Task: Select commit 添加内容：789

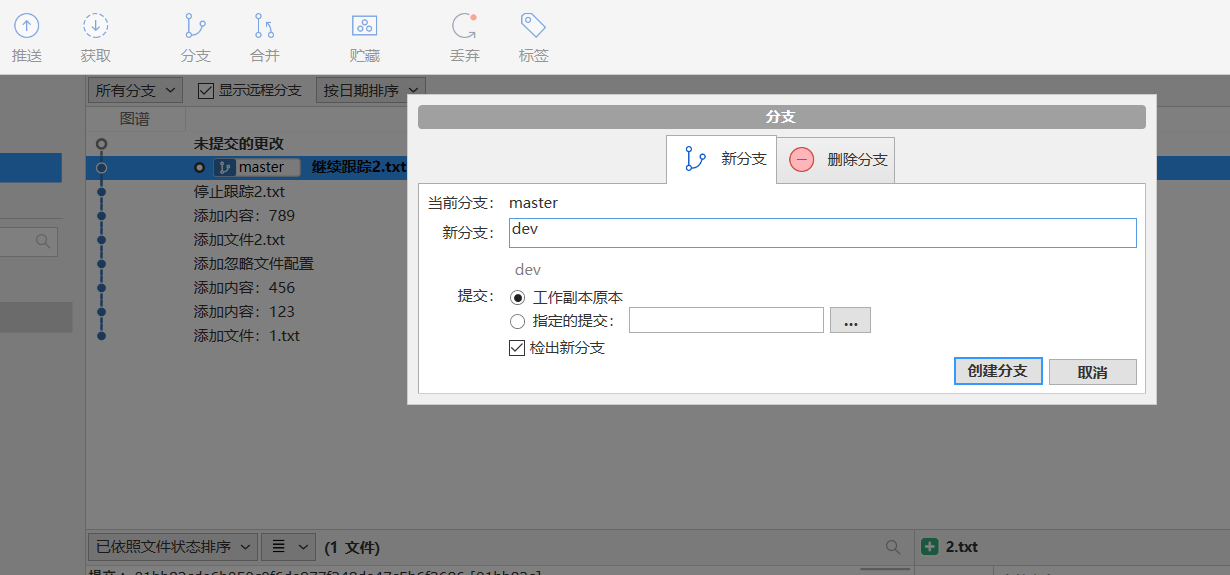Action: click(244, 215)
